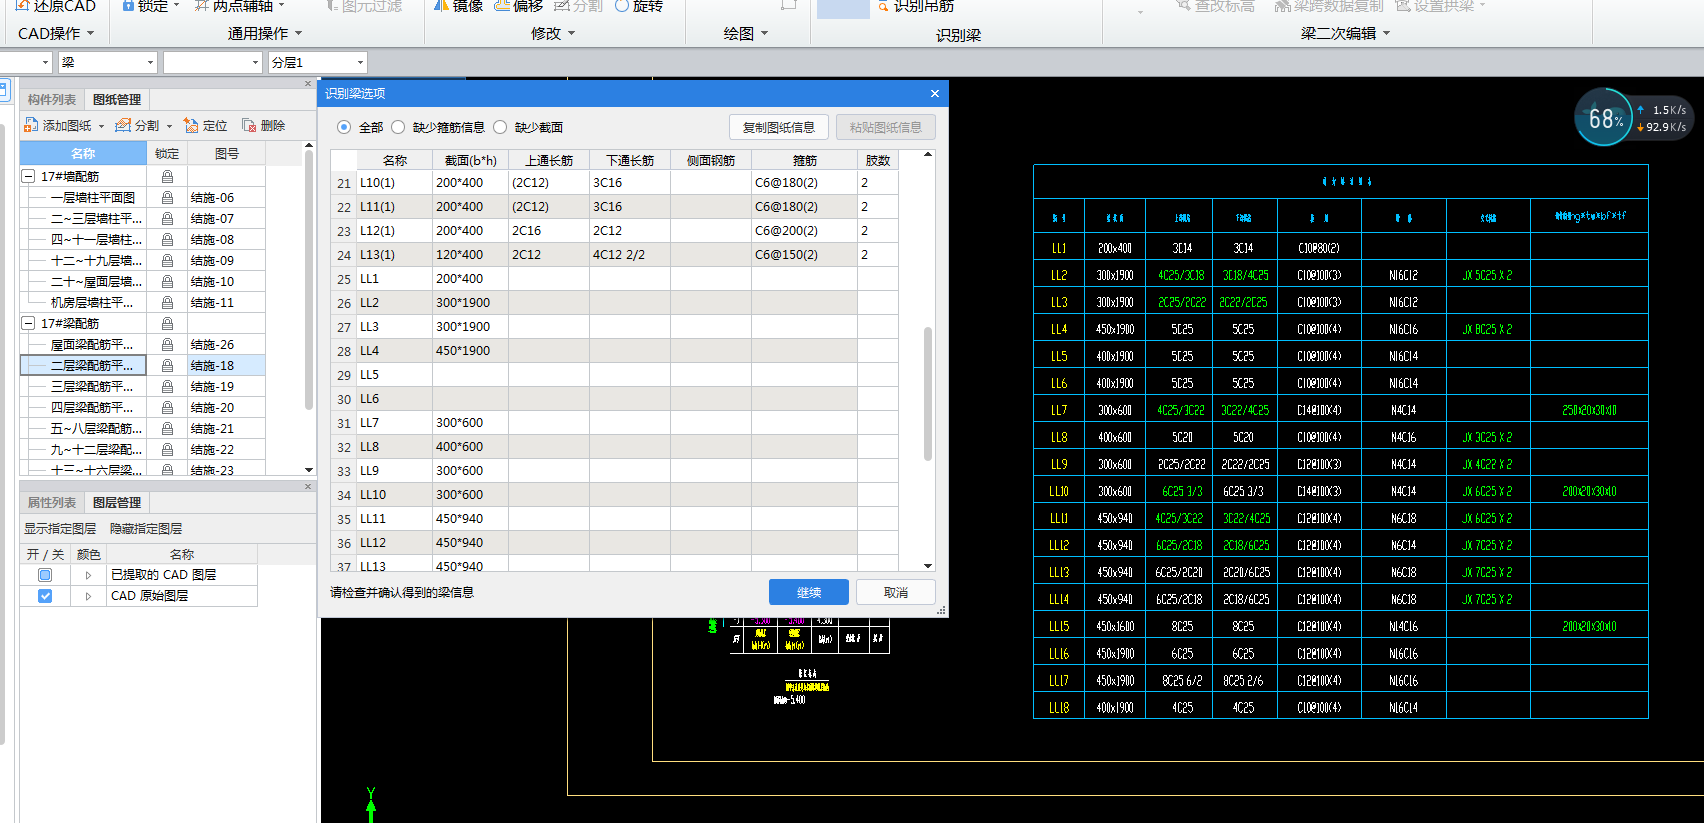Select the 旋转 rotate tool

pos(638,6)
